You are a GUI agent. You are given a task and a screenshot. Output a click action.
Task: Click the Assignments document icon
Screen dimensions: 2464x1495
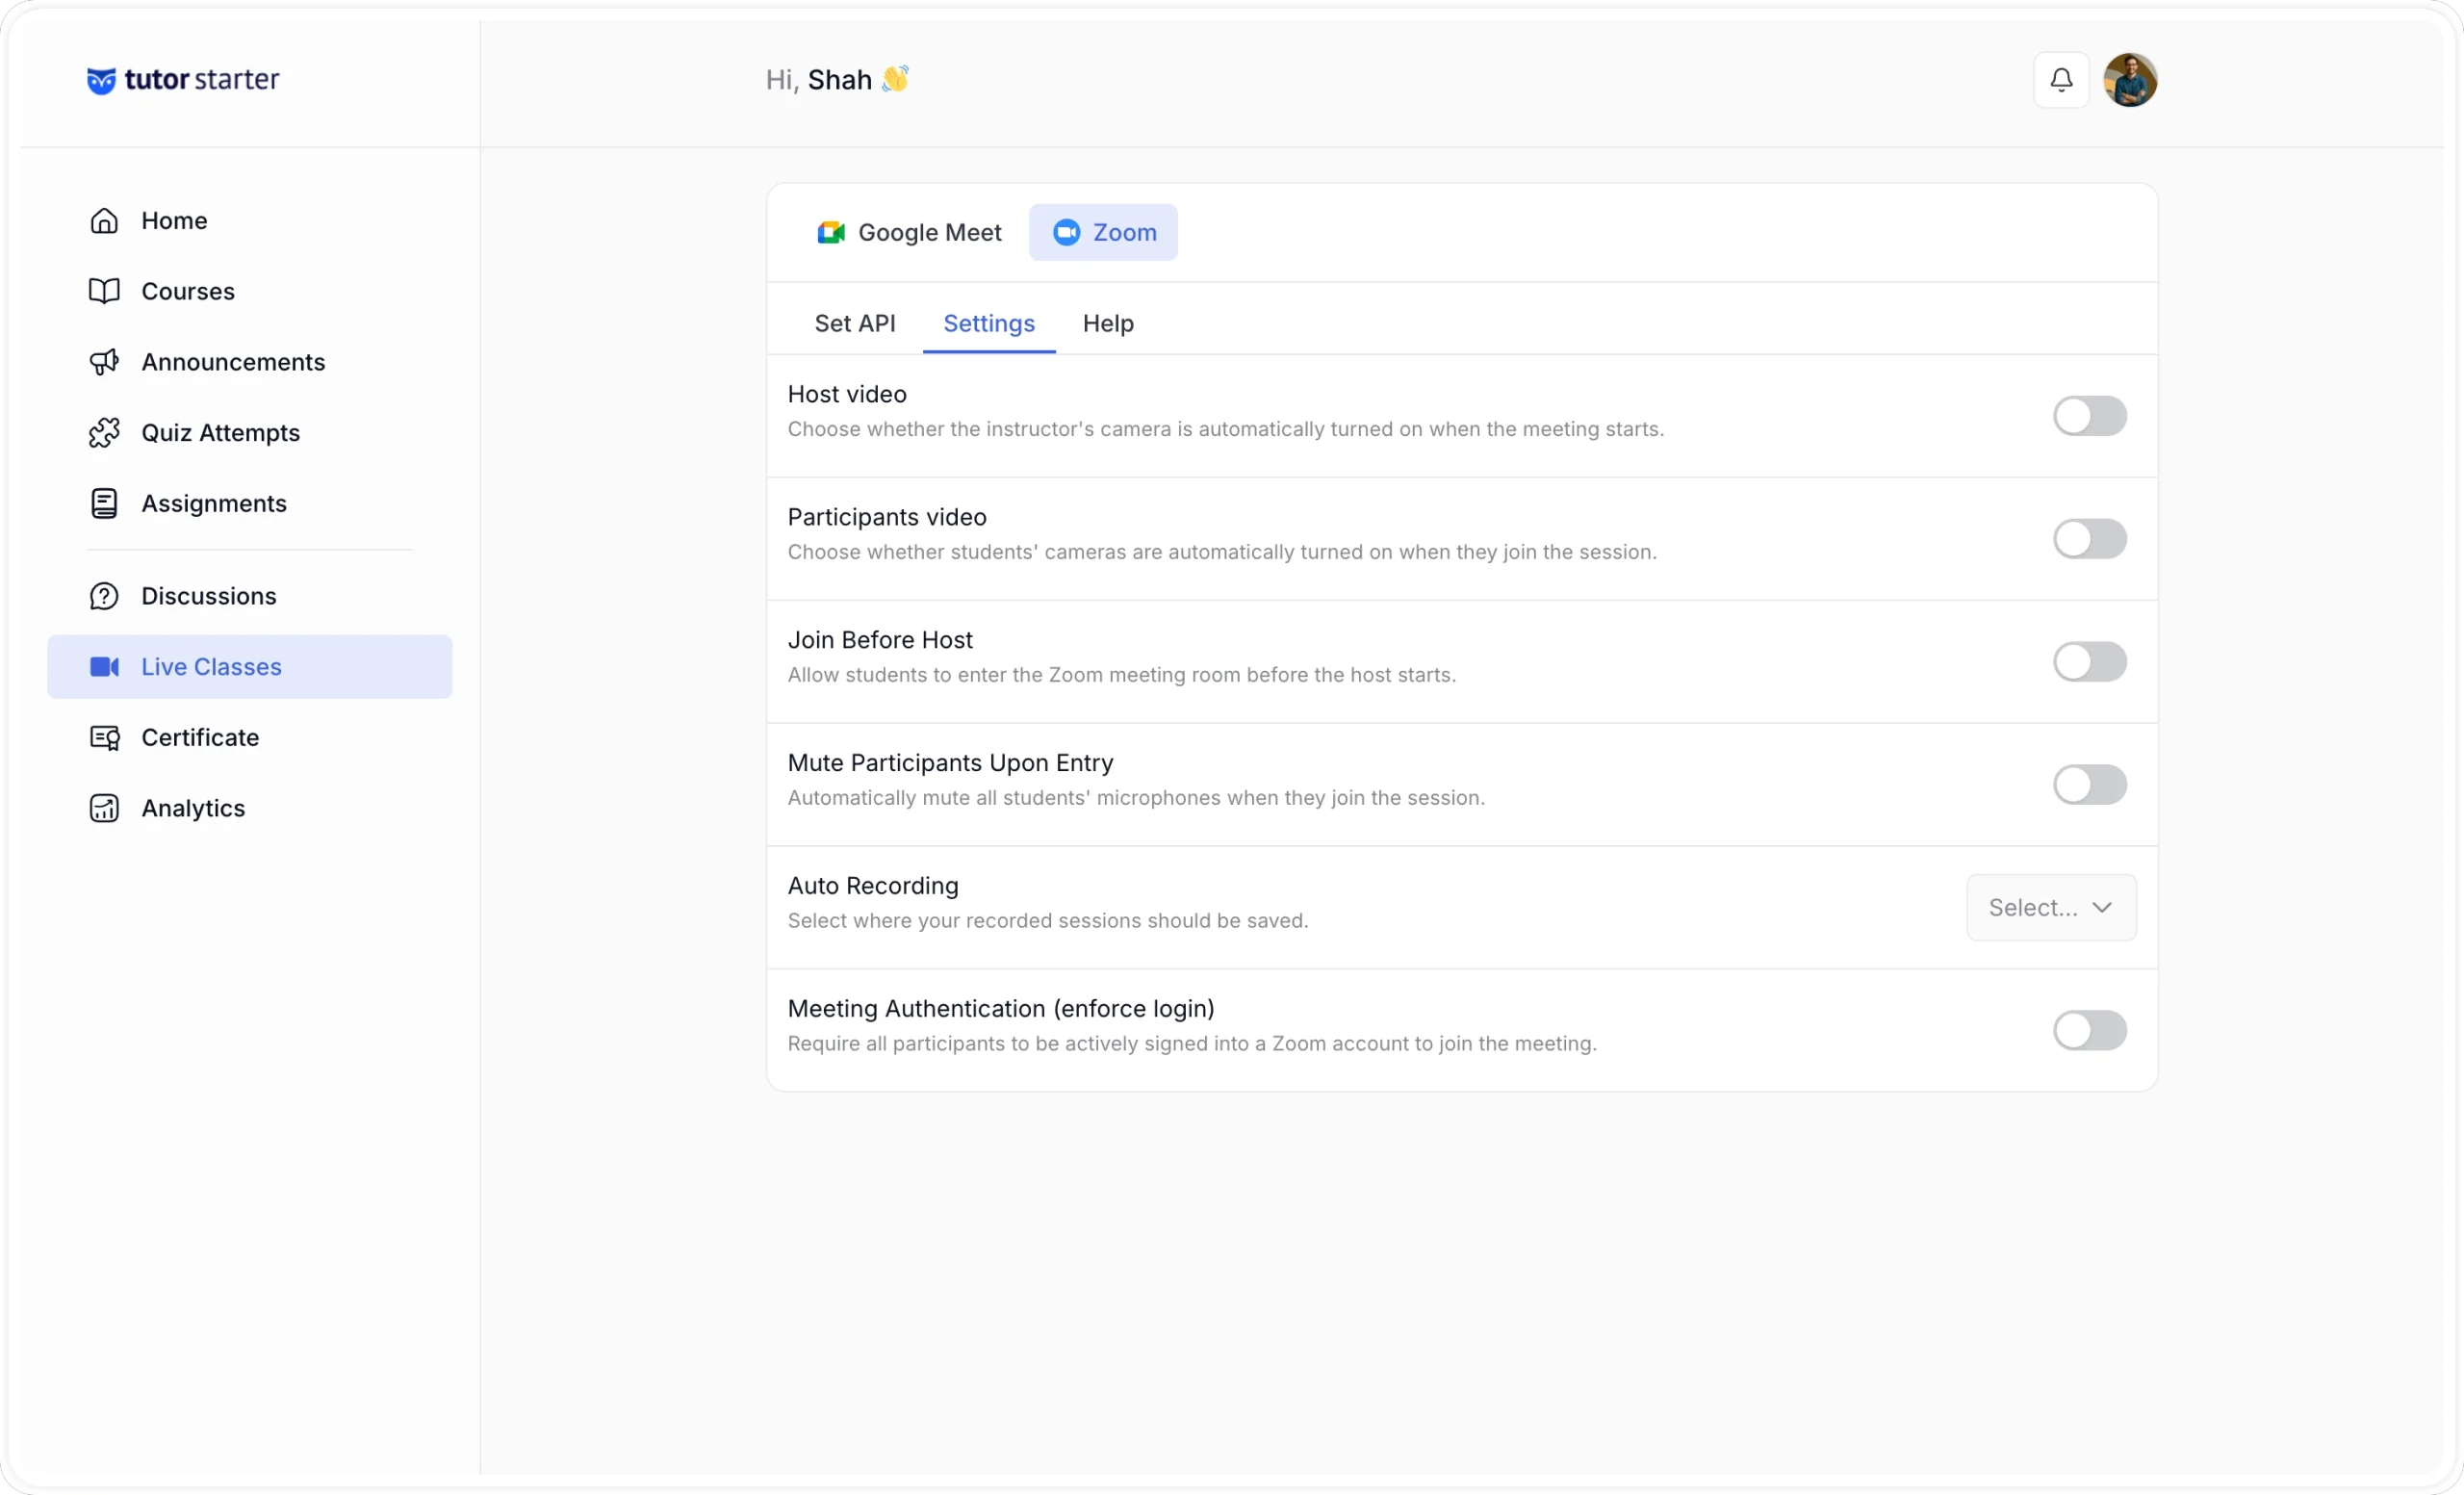coord(104,503)
